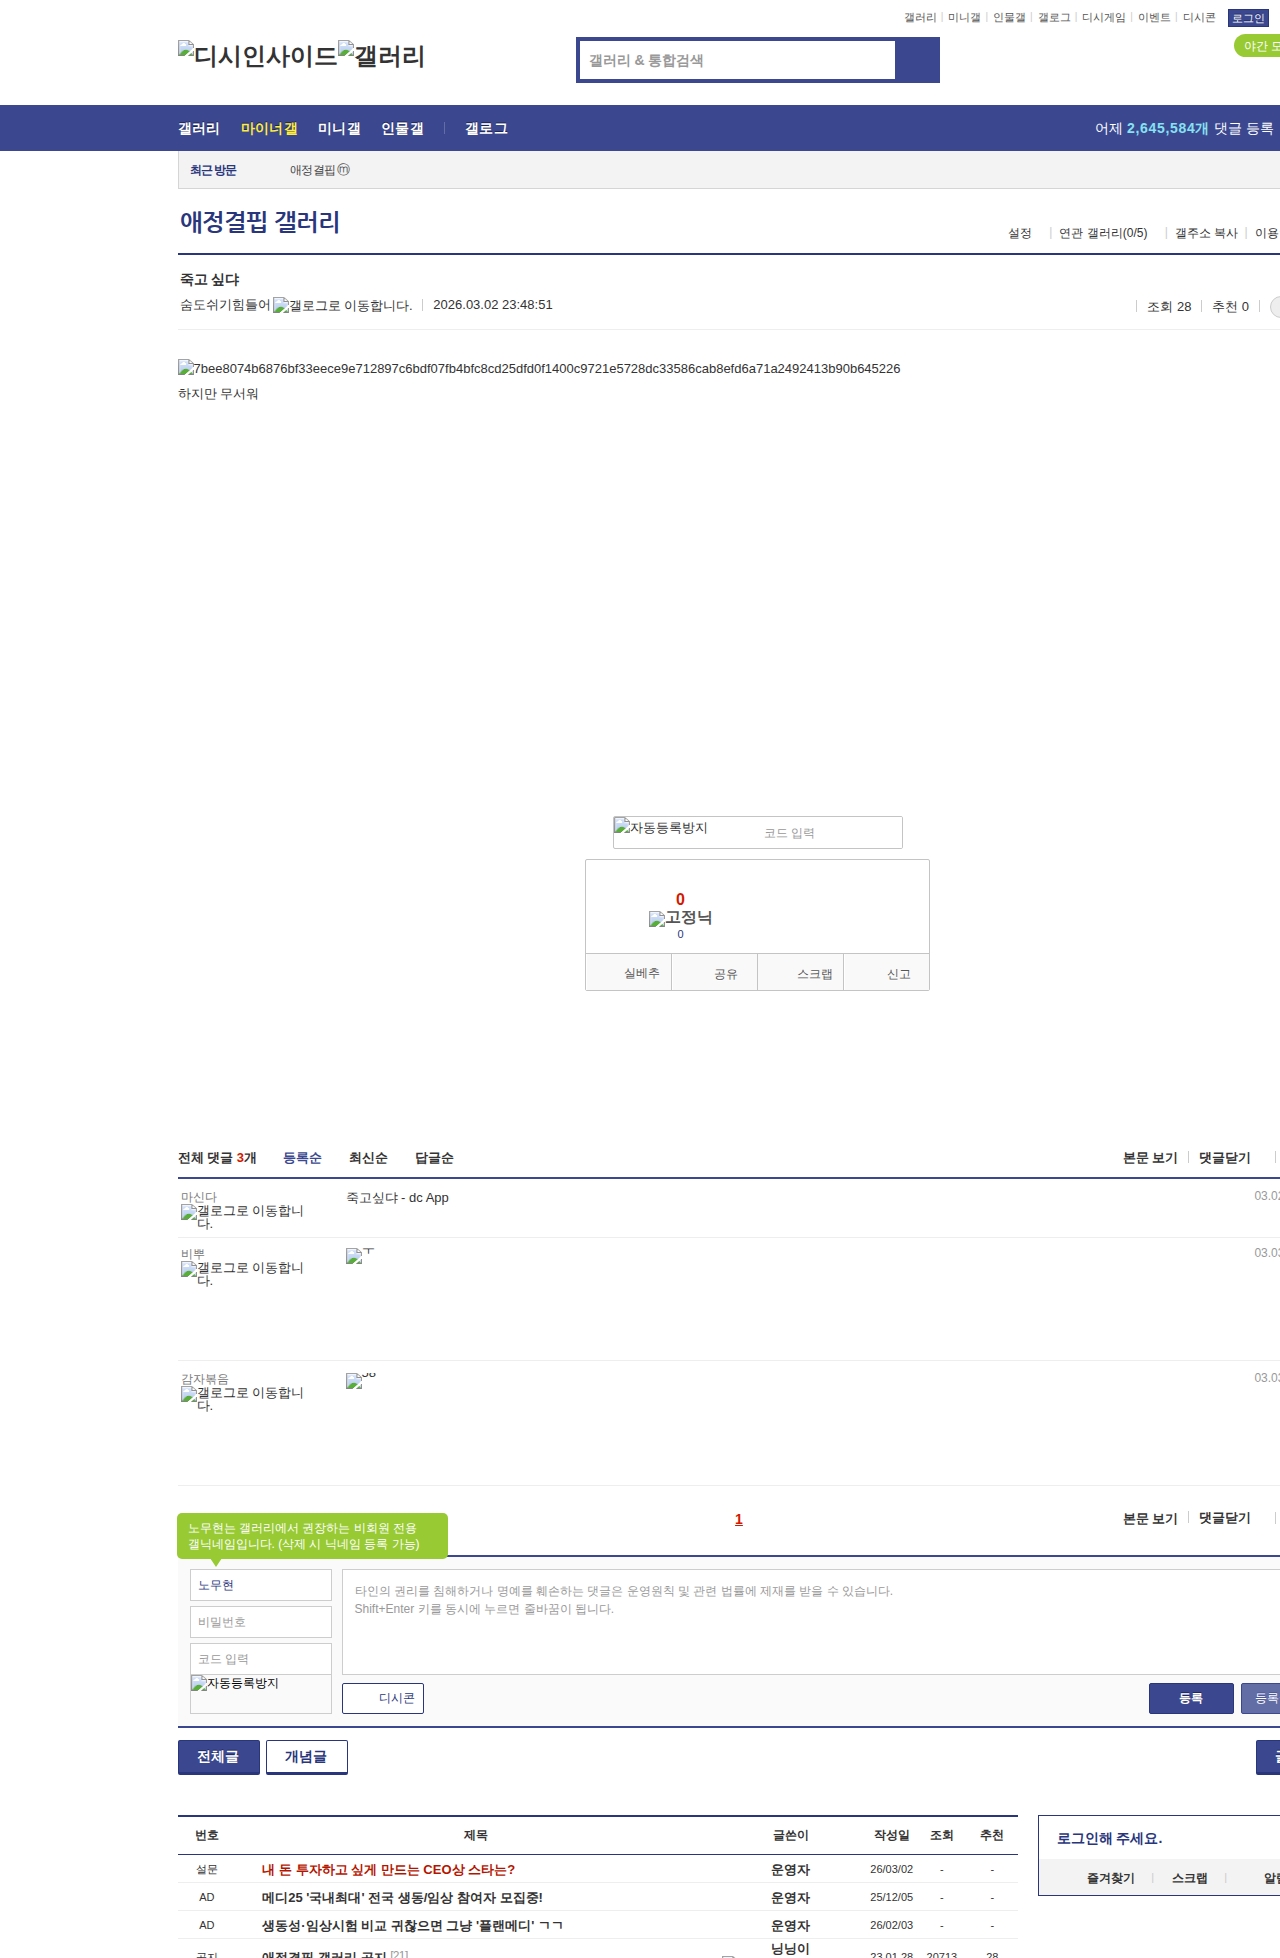Switch to the 전체글 tab
Image resolution: width=1280 pixels, height=1958 pixels.
pyautogui.click(x=218, y=1757)
